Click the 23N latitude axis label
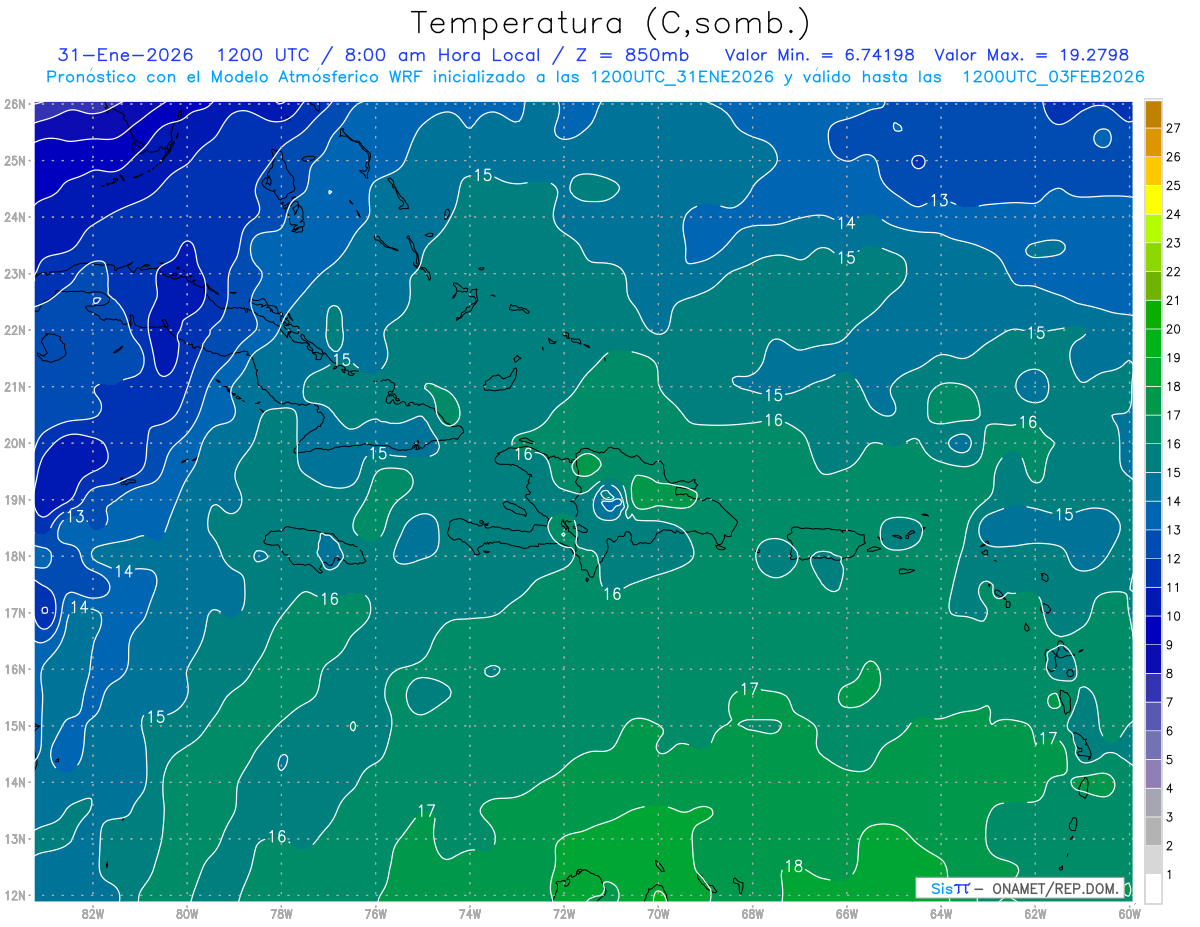This screenshot has width=1200, height=927. 14,273
